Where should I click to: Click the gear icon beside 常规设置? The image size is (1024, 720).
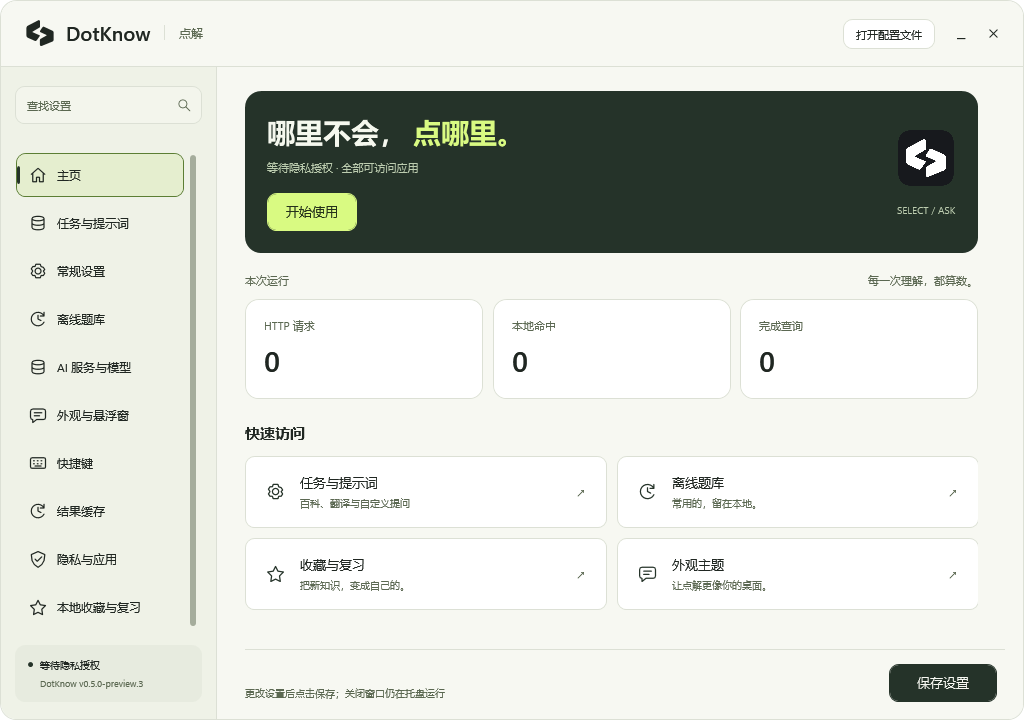[38, 271]
